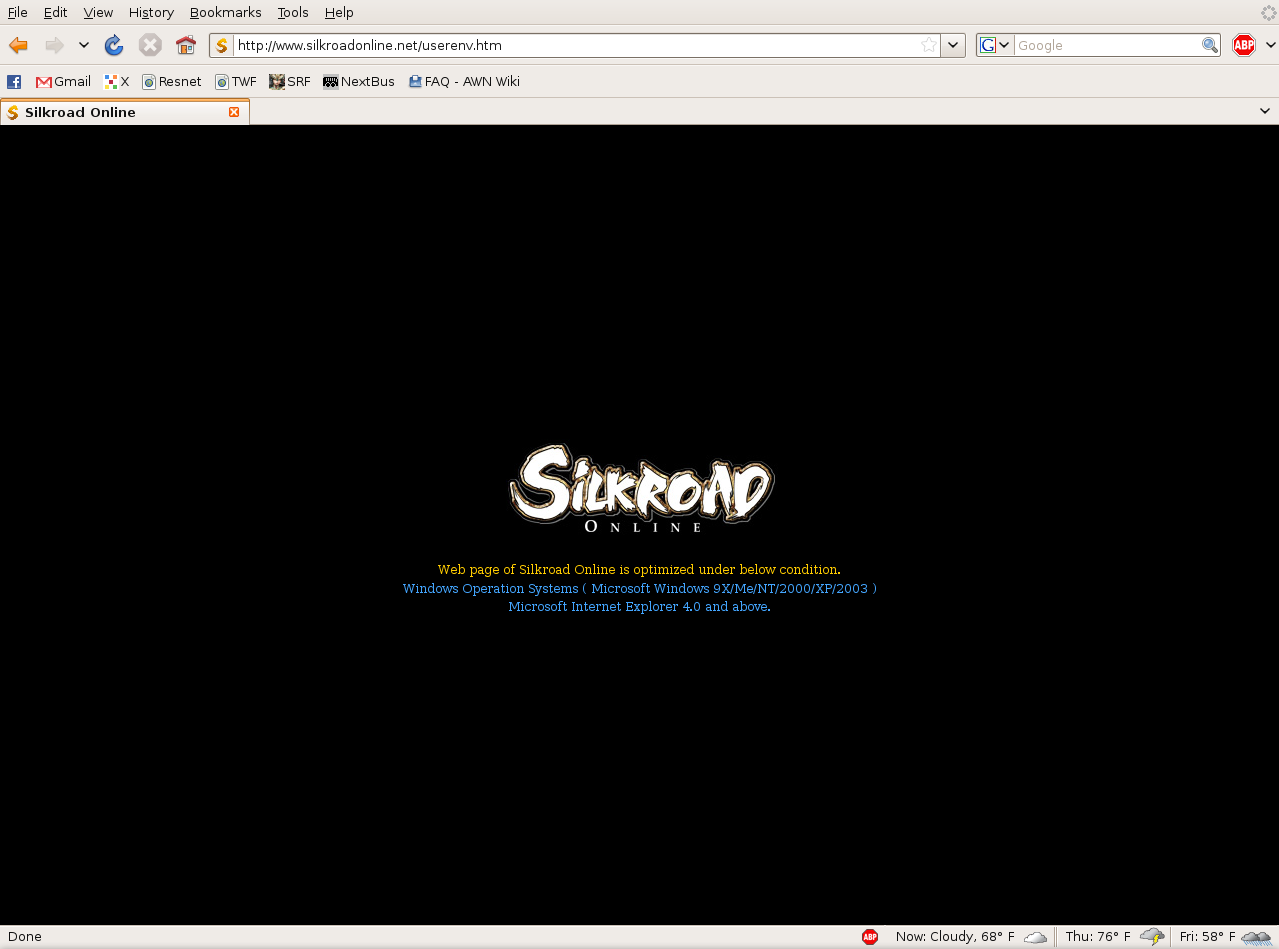Click the Adblock Plus toolbar icon

(1243, 45)
